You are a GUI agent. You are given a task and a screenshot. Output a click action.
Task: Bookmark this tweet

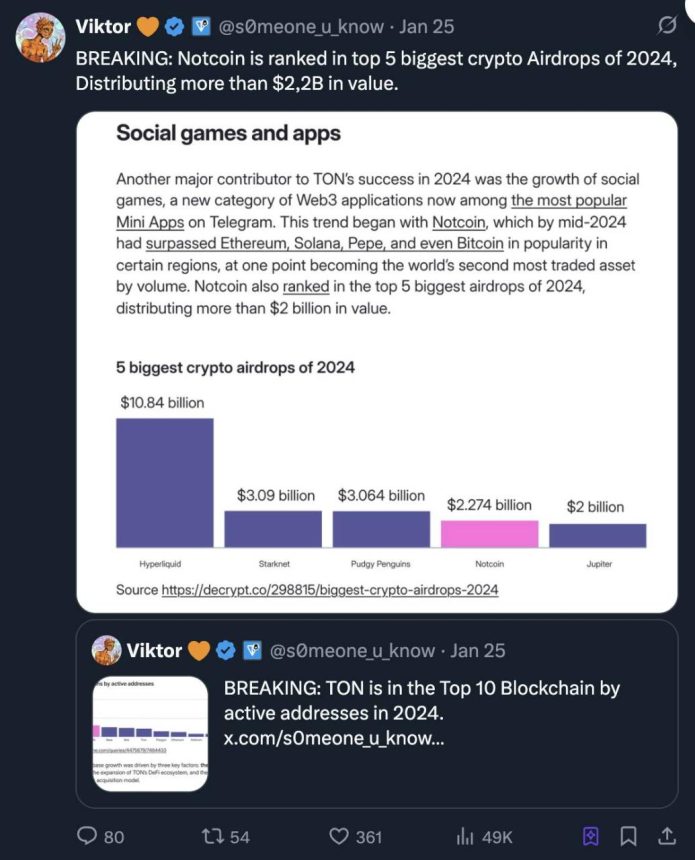[x=628, y=835]
